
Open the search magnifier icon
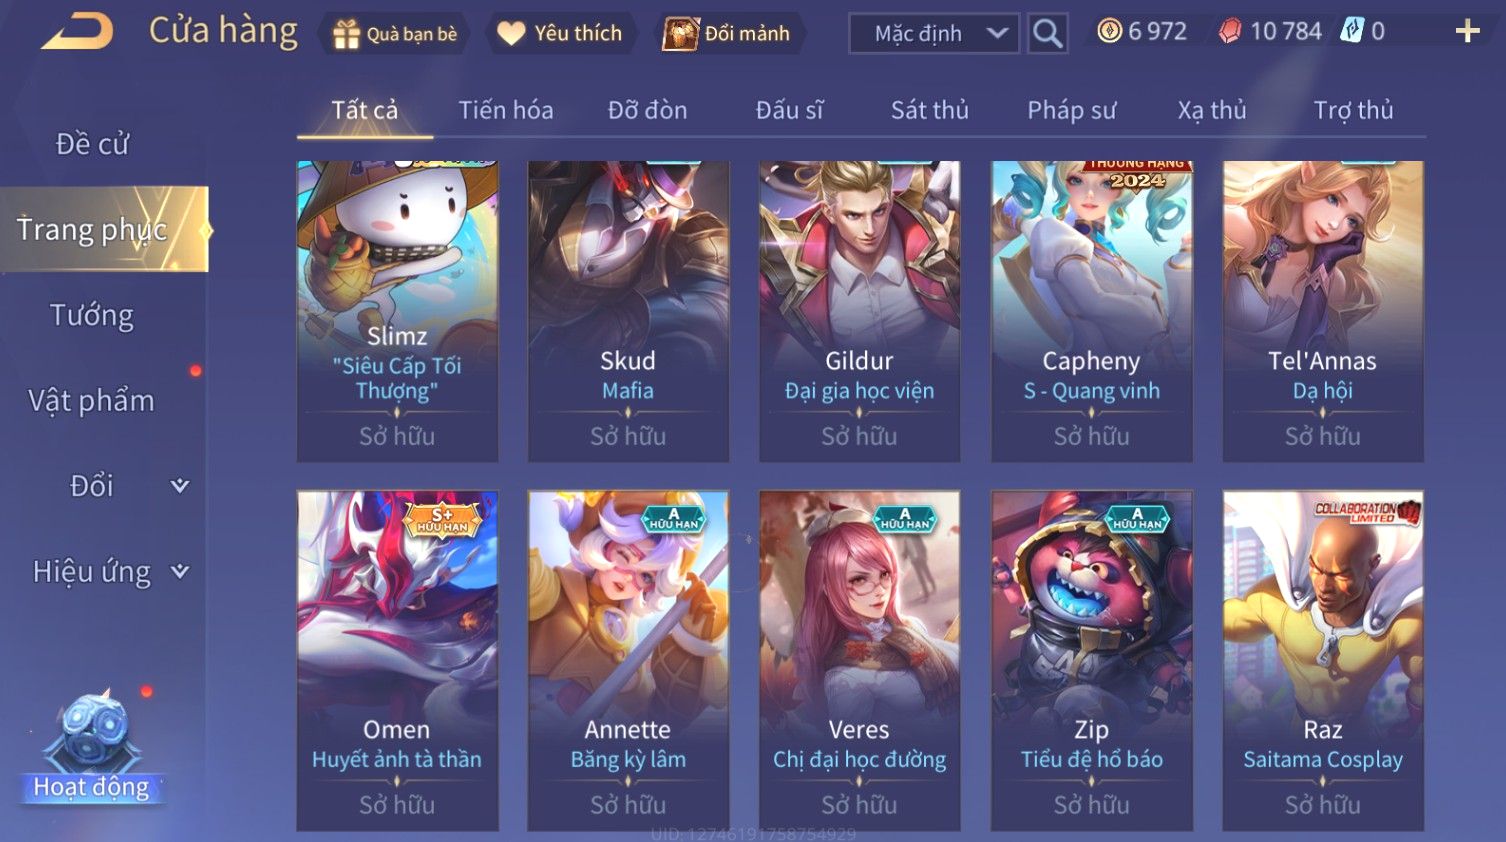1047,33
